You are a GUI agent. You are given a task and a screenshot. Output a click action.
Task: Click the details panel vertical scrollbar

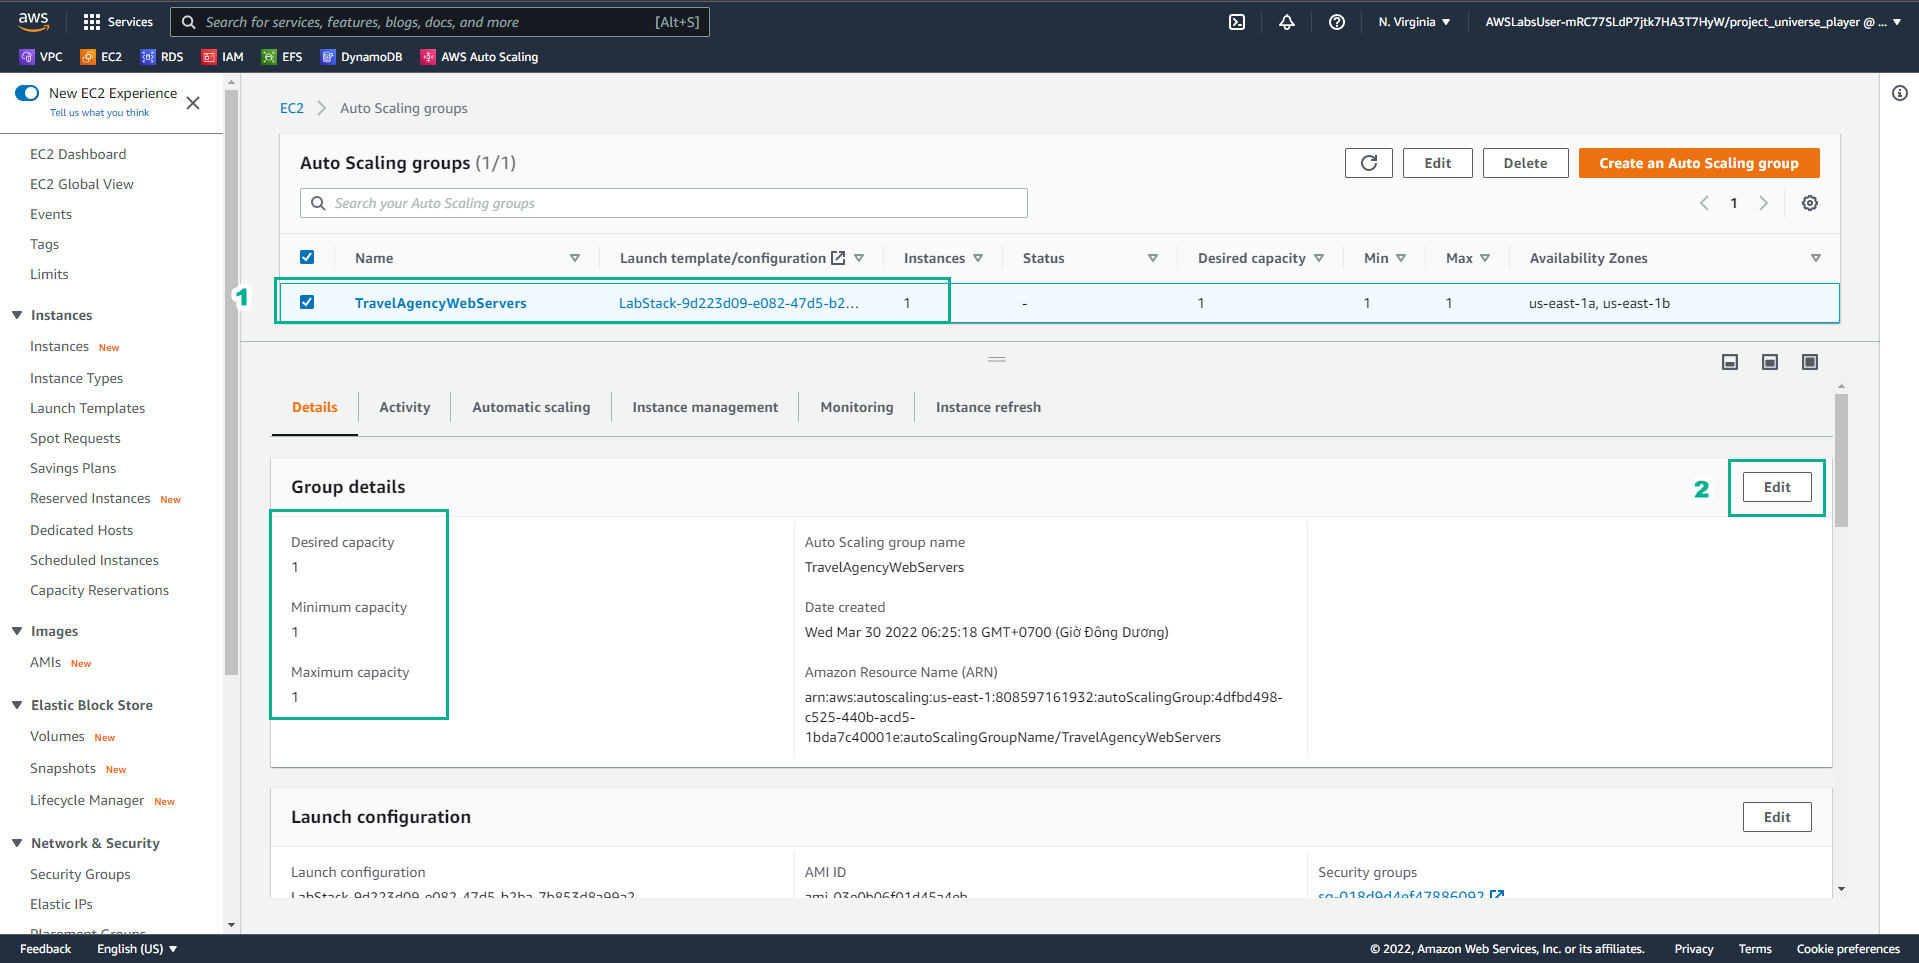tap(1841, 460)
